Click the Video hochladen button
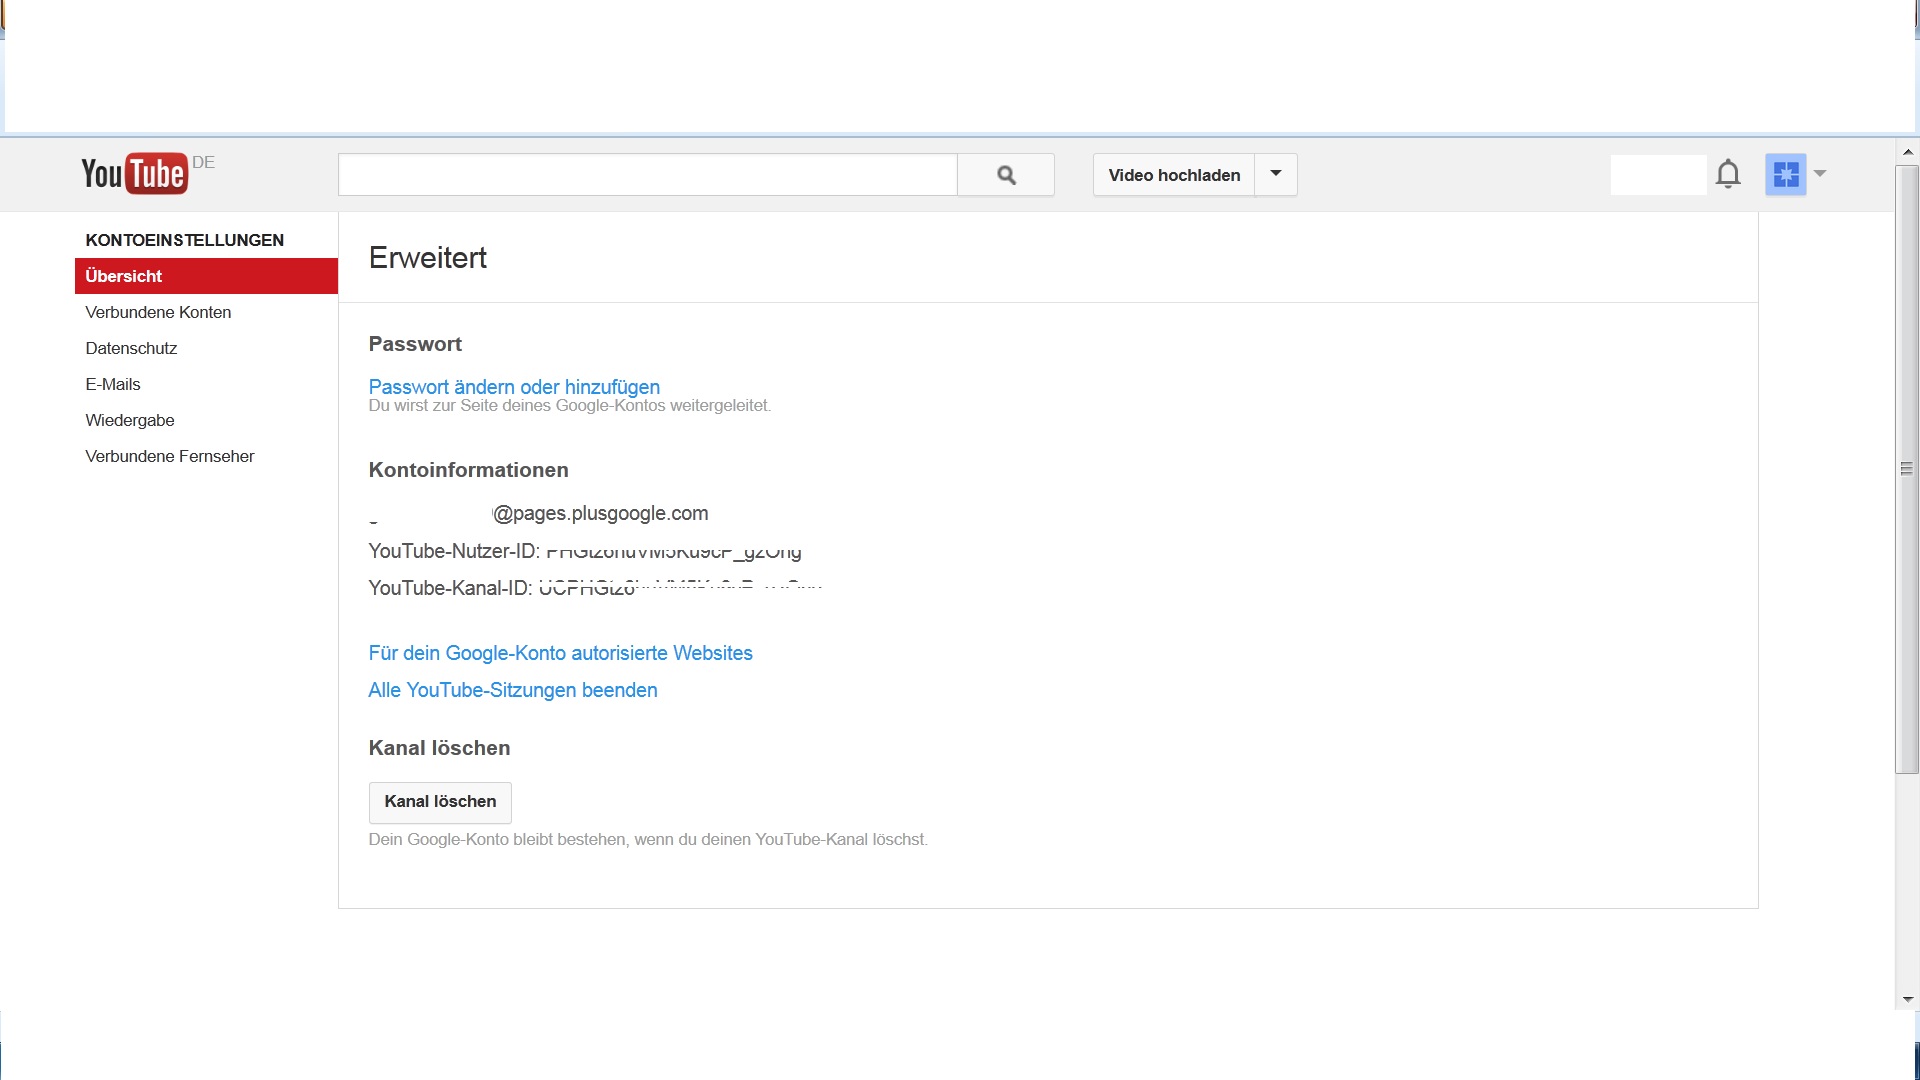This screenshot has width=1920, height=1080. (x=1174, y=175)
